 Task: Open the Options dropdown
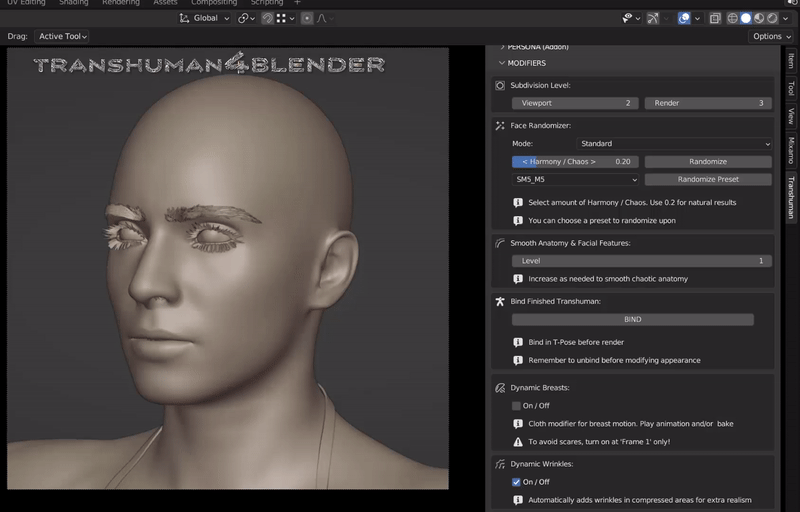[770, 36]
